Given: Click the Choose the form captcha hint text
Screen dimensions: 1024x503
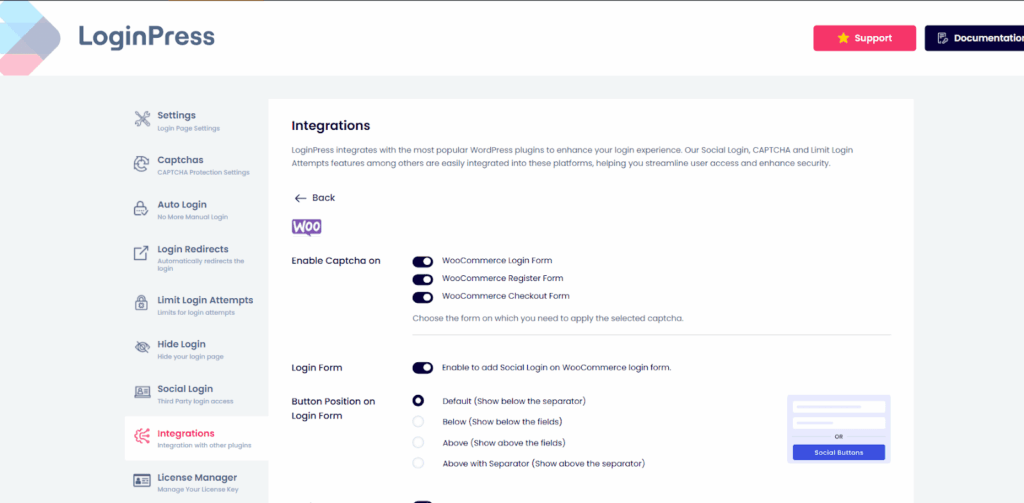Looking at the screenshot, I should coord(548,319).
